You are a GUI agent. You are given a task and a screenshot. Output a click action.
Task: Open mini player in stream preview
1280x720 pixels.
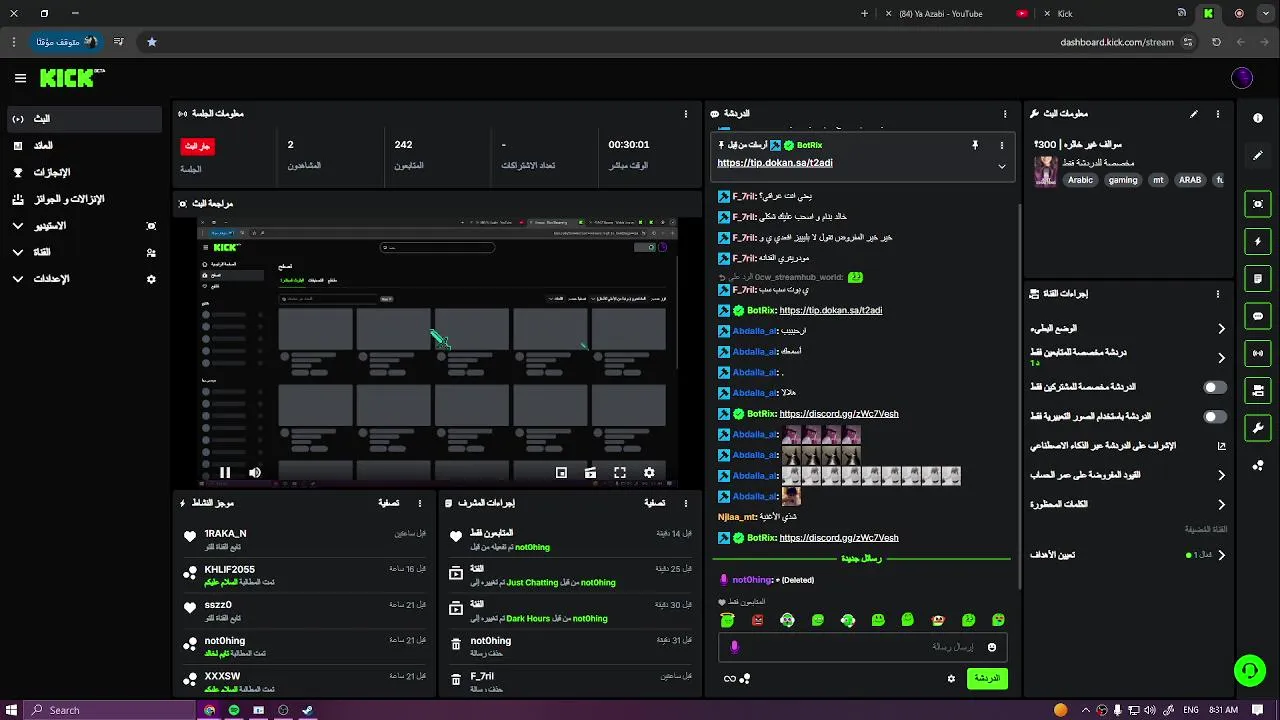pos(561,473)
